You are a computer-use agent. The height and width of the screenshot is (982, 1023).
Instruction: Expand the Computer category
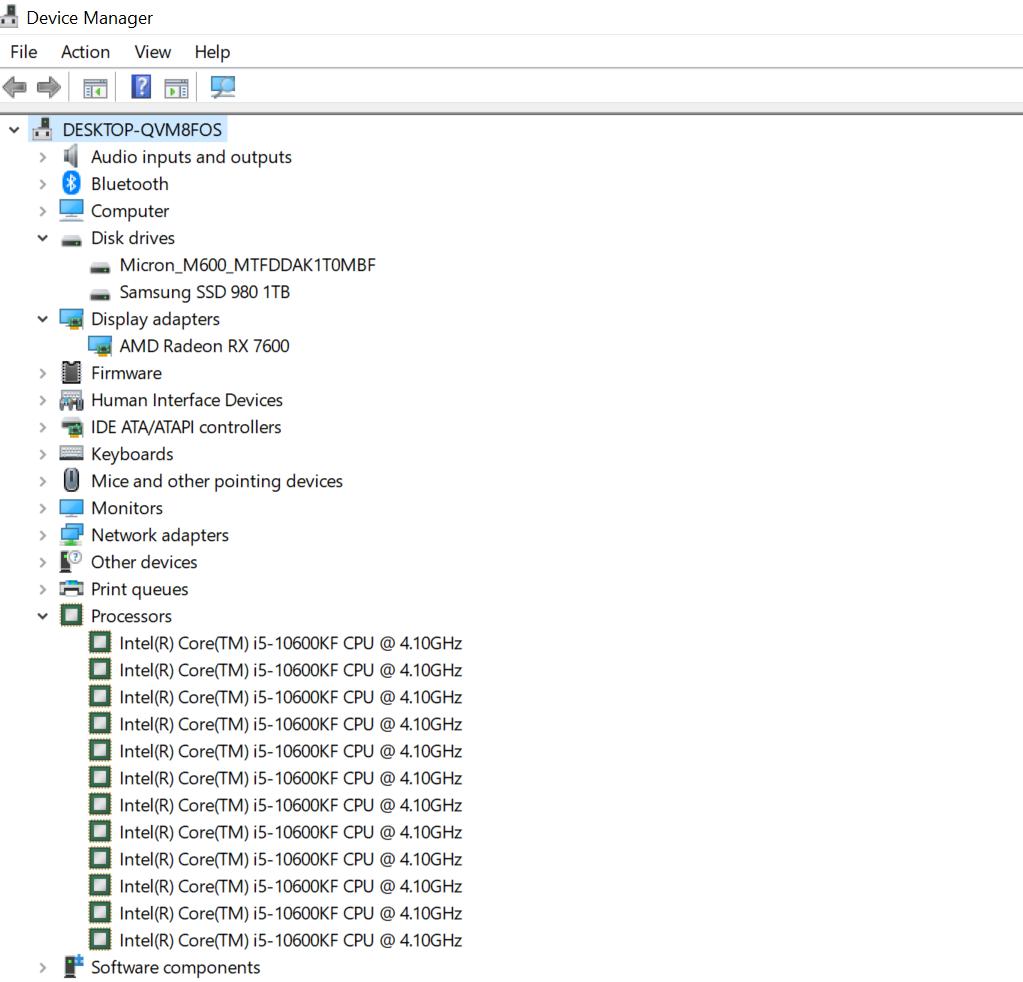pos(42,211)
